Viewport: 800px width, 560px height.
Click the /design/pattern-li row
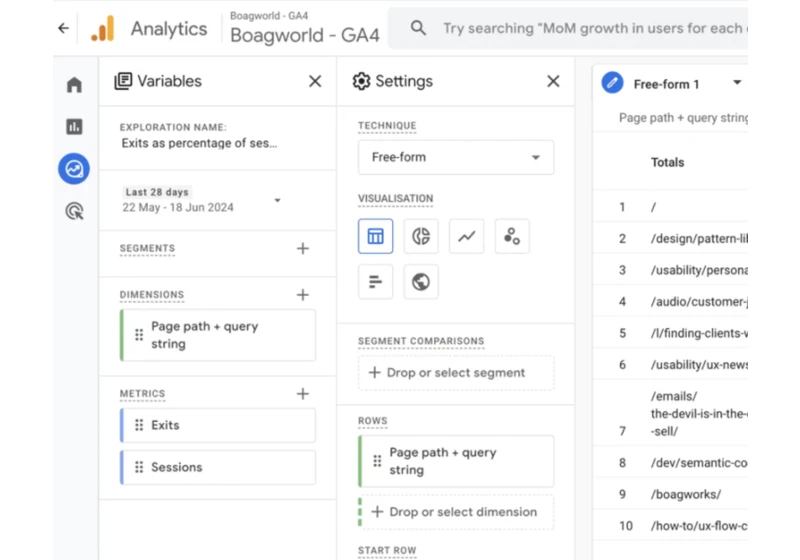[670, 238]
